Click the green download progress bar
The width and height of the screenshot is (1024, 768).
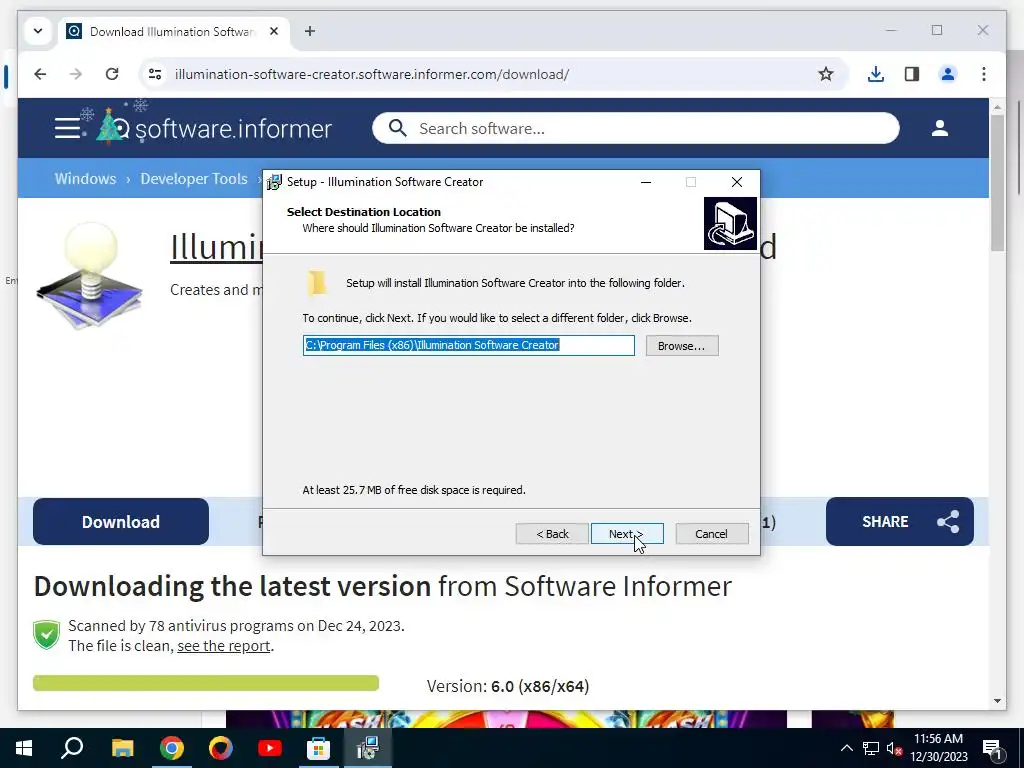click(x=206, y=682)
